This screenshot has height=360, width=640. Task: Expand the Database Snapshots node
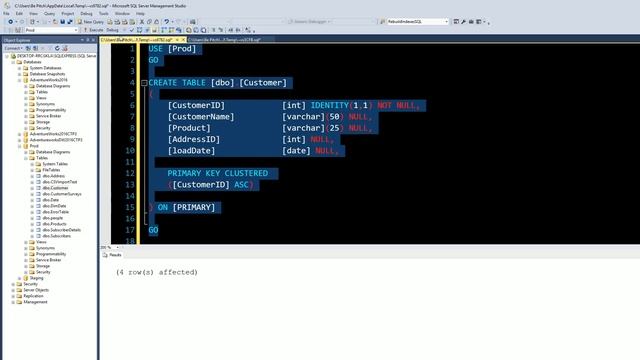19,74
